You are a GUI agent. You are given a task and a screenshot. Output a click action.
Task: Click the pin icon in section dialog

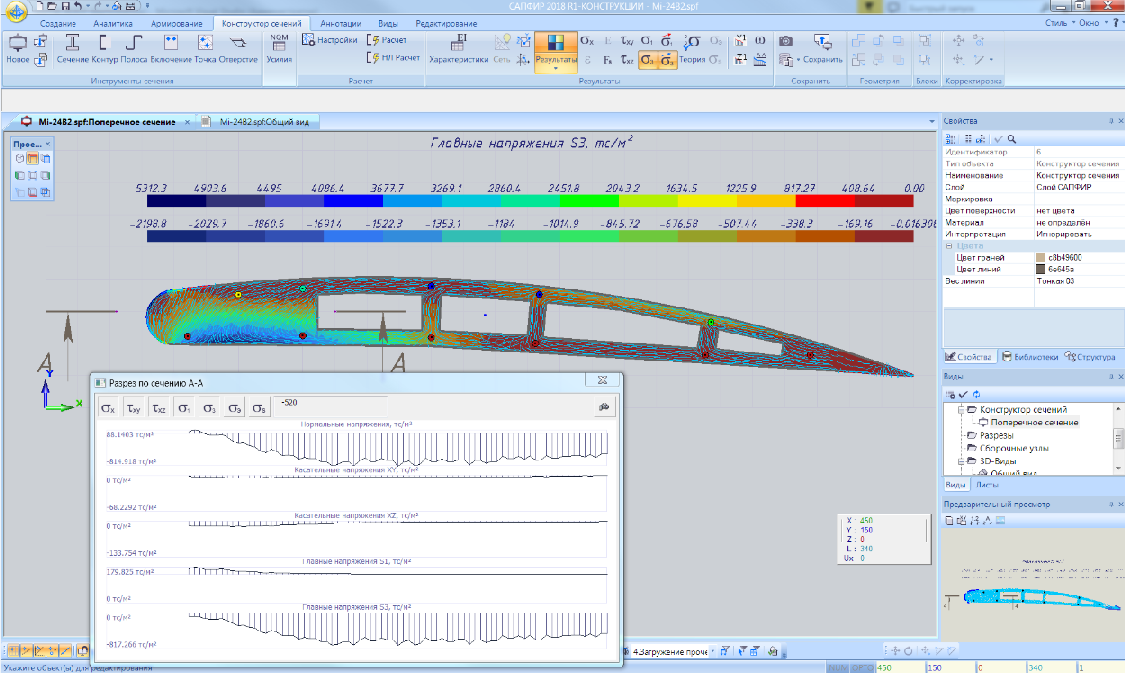(x=603, y=407)
